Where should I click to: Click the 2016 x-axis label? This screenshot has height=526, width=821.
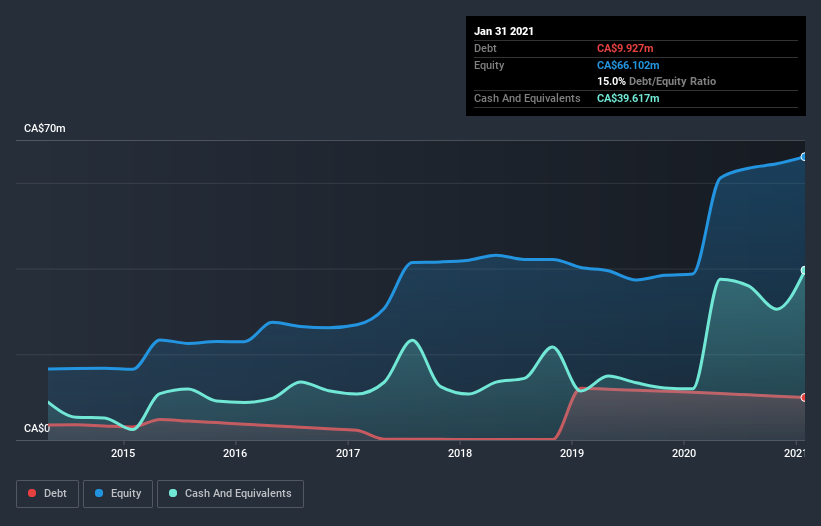(235, 453)
